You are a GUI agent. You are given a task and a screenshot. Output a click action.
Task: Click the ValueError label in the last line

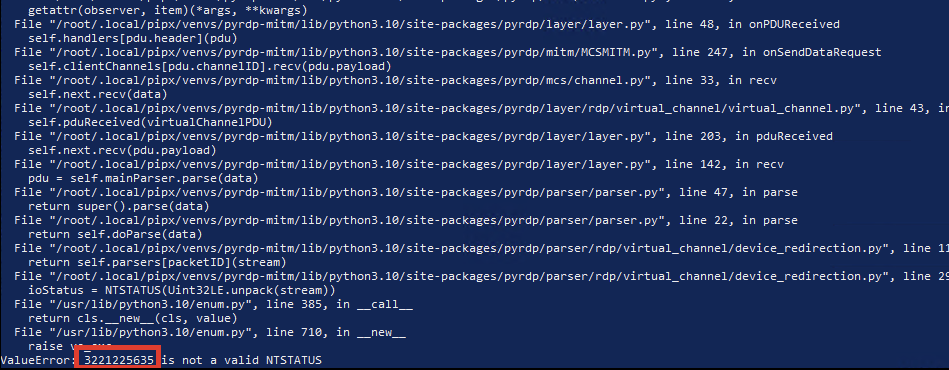pos(37,360)
